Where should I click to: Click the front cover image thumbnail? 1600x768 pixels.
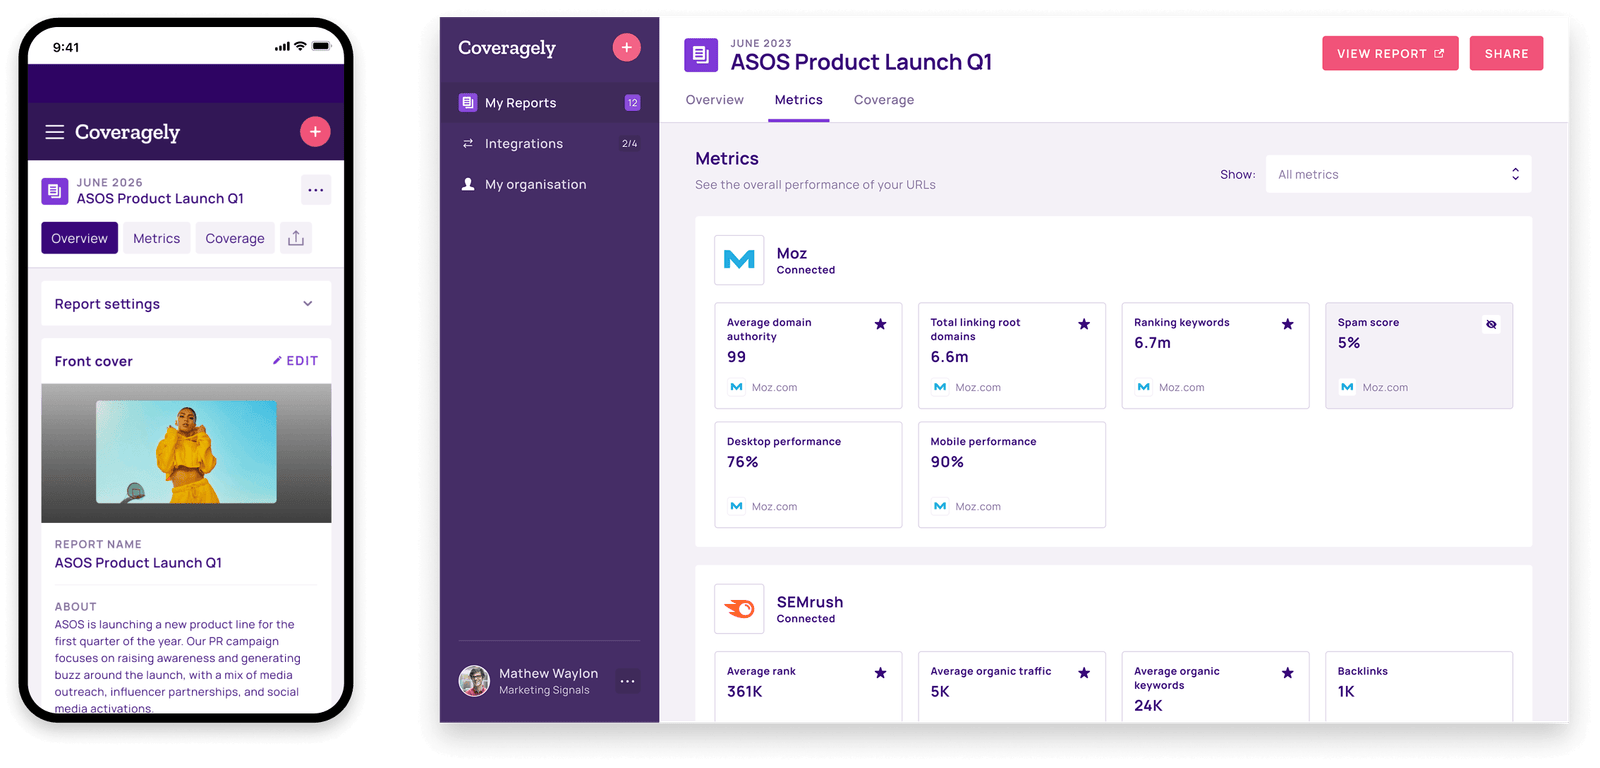click(186, 452)
